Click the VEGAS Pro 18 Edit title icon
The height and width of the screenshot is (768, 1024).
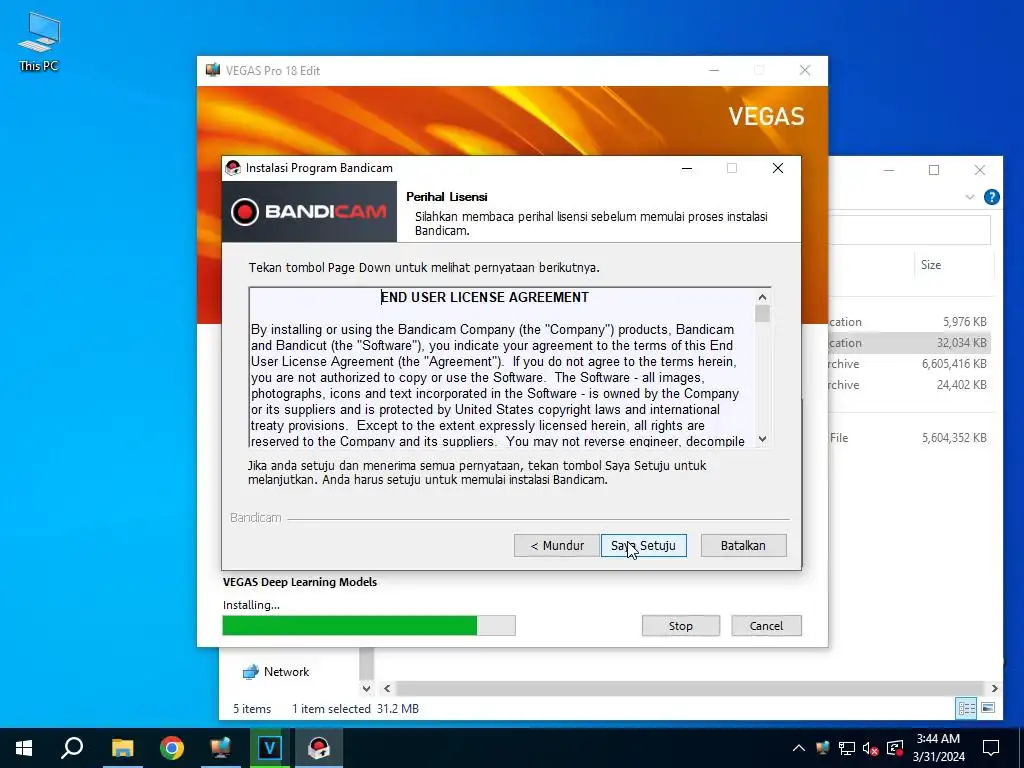212,70
